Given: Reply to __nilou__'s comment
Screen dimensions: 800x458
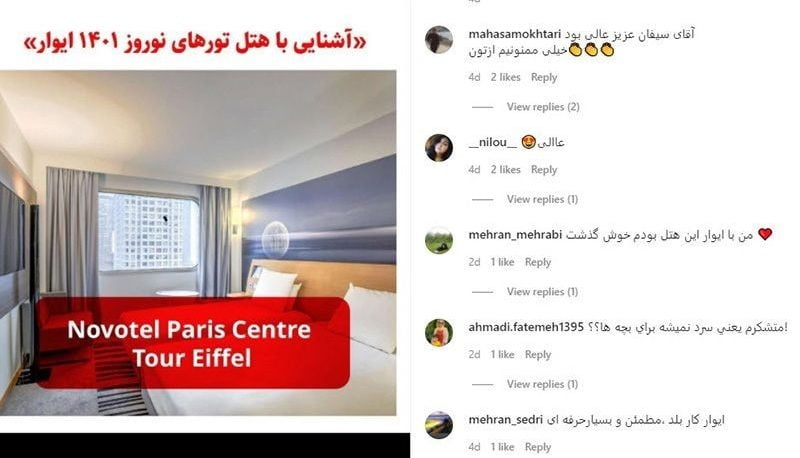Looking at the screenshot, I should tap(544, 169).
